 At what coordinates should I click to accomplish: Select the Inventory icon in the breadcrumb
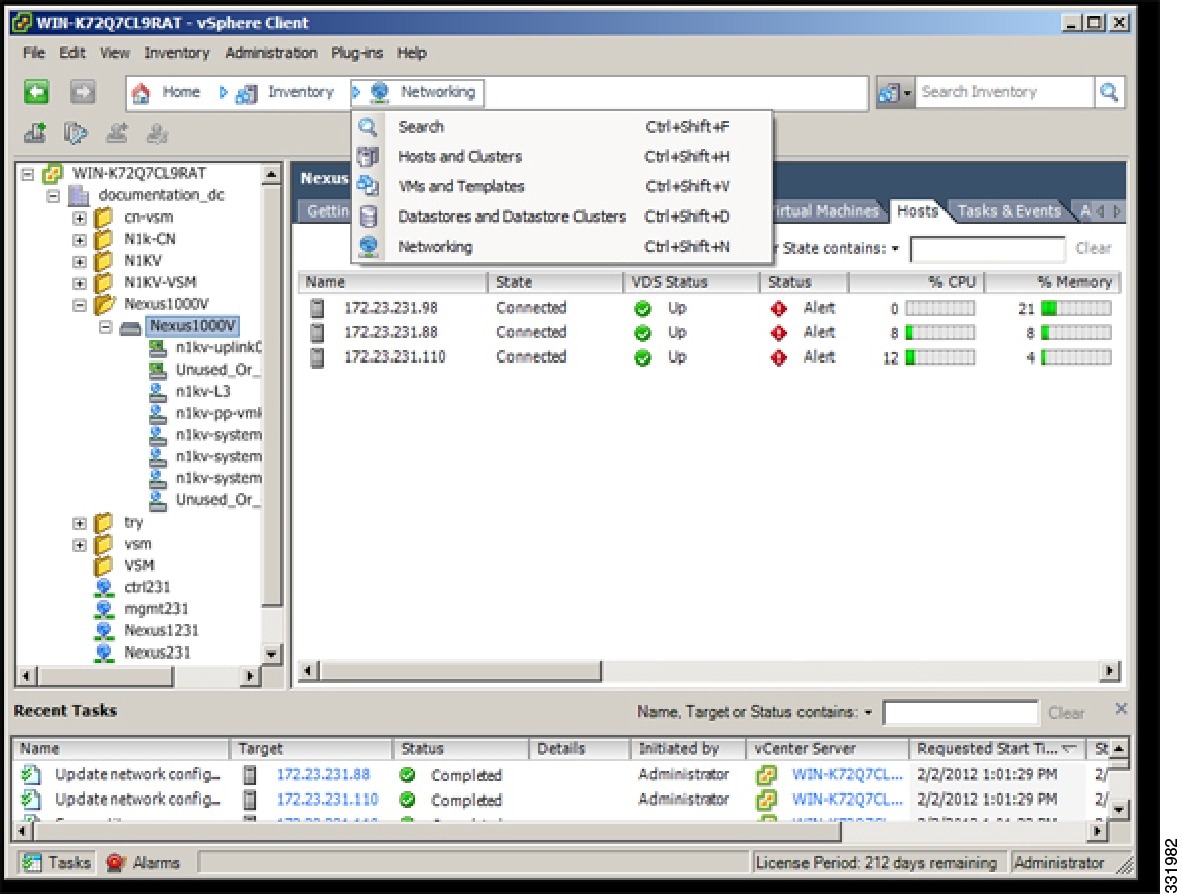pyautogui.click(x=246, y=93)
